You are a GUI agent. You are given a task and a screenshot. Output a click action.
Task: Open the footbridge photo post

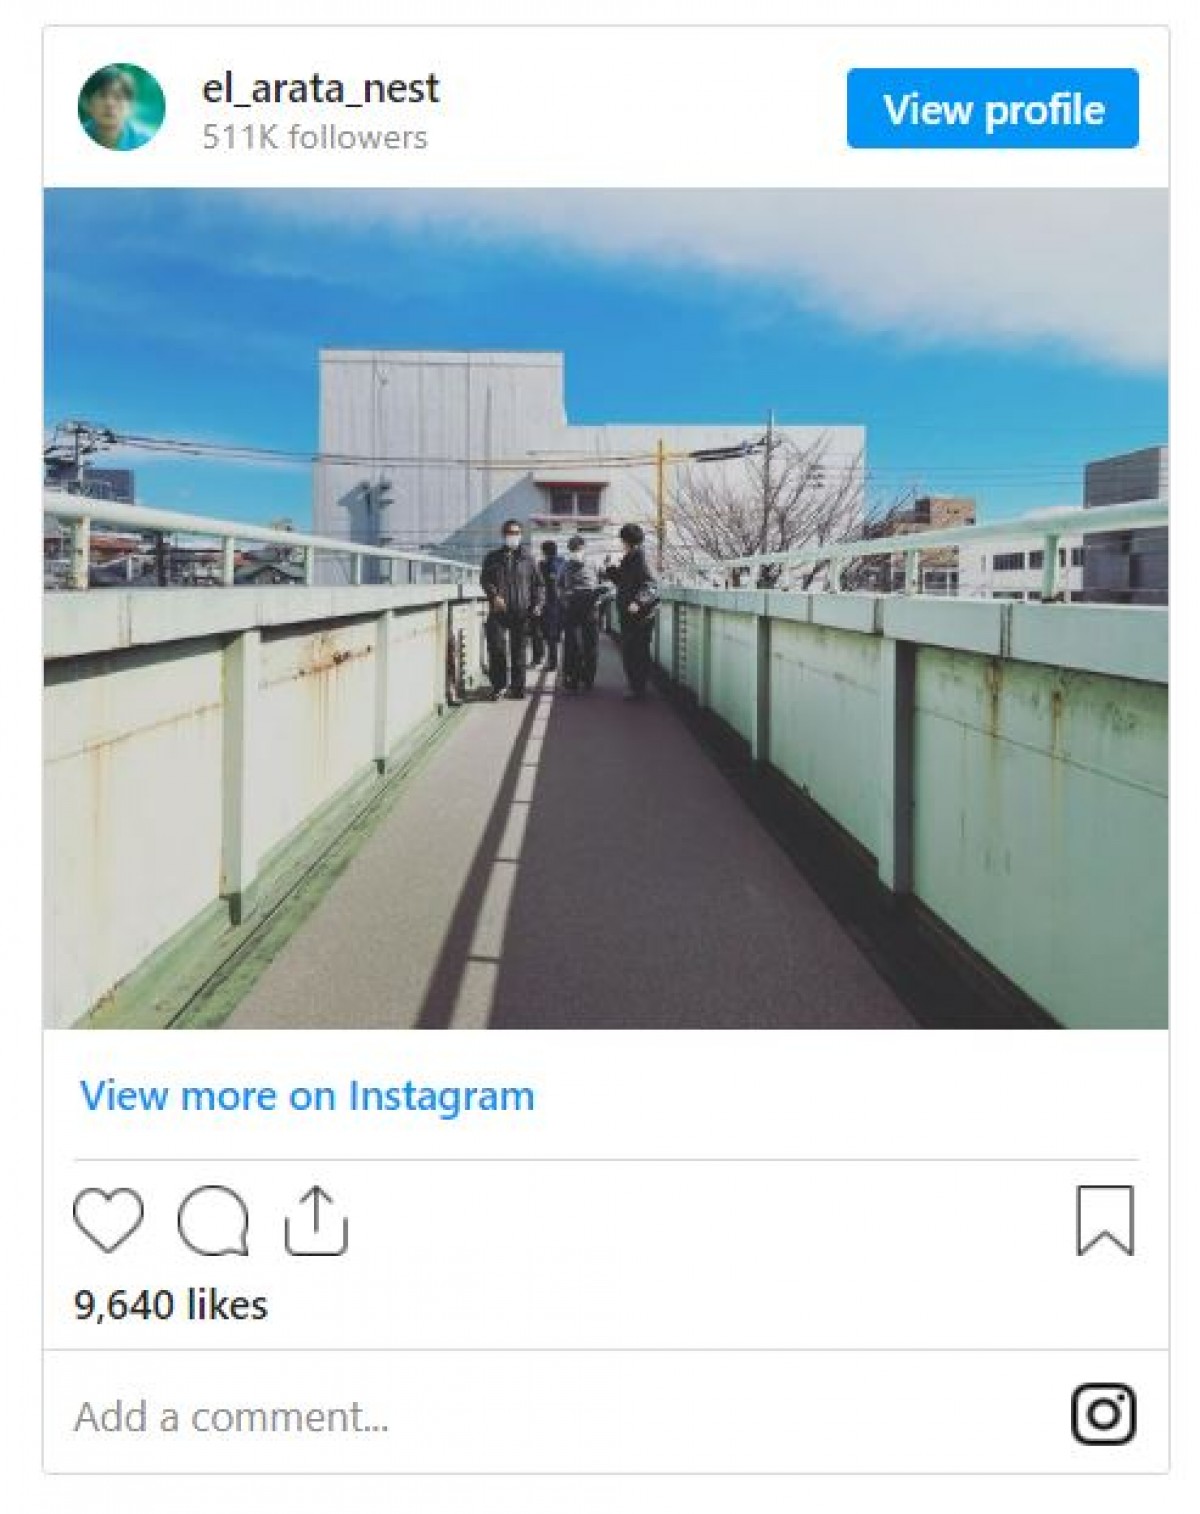click(x=605, y=608)
